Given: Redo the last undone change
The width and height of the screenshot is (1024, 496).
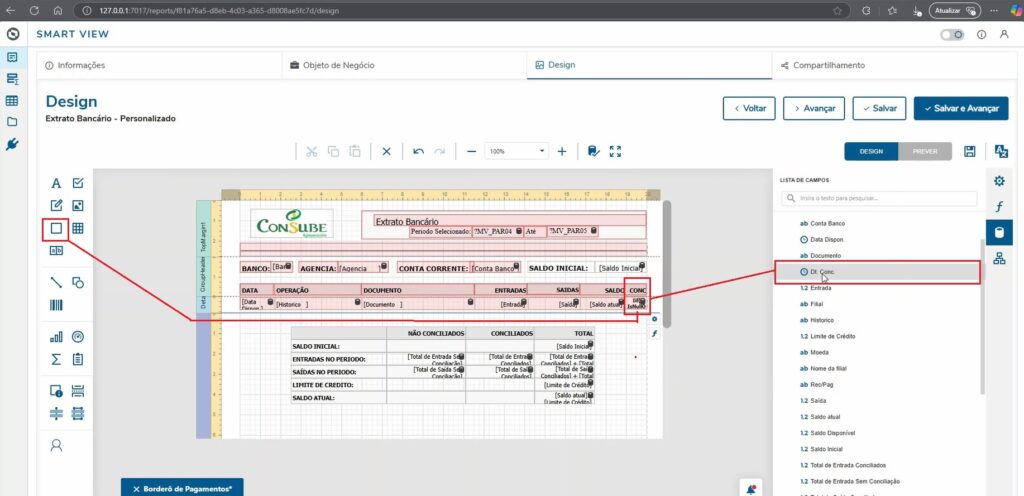Looking at the screenshot, I should point(440,151).
